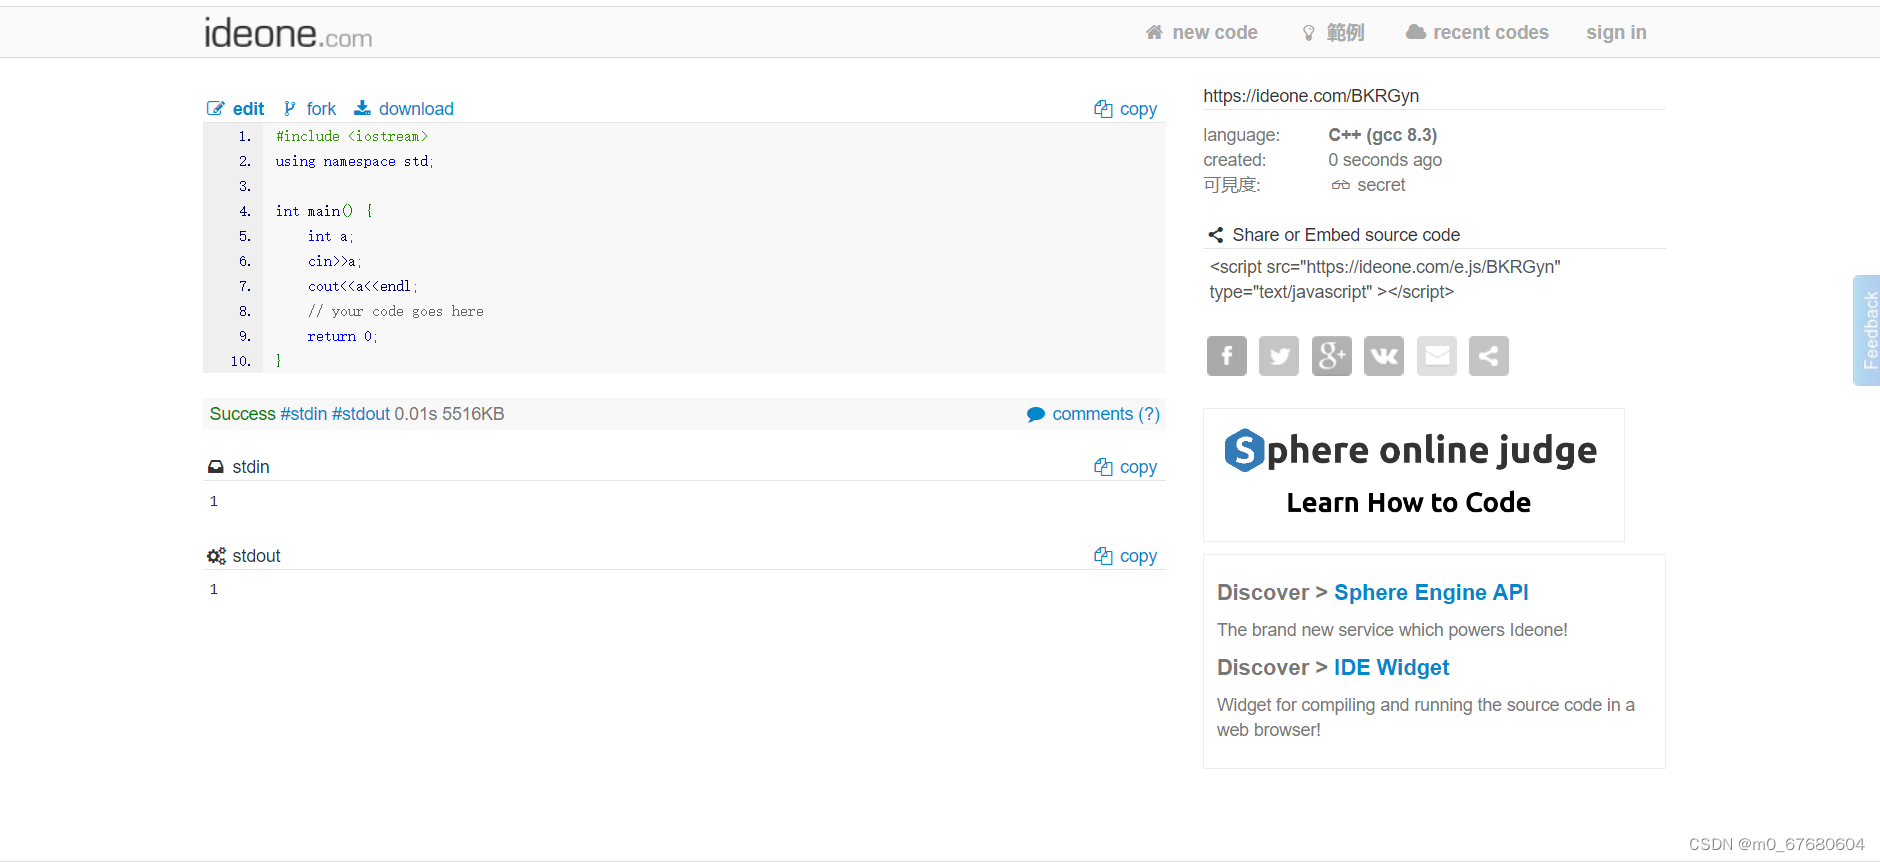
Task: Click the Success status text
Action: coord(242,414)
